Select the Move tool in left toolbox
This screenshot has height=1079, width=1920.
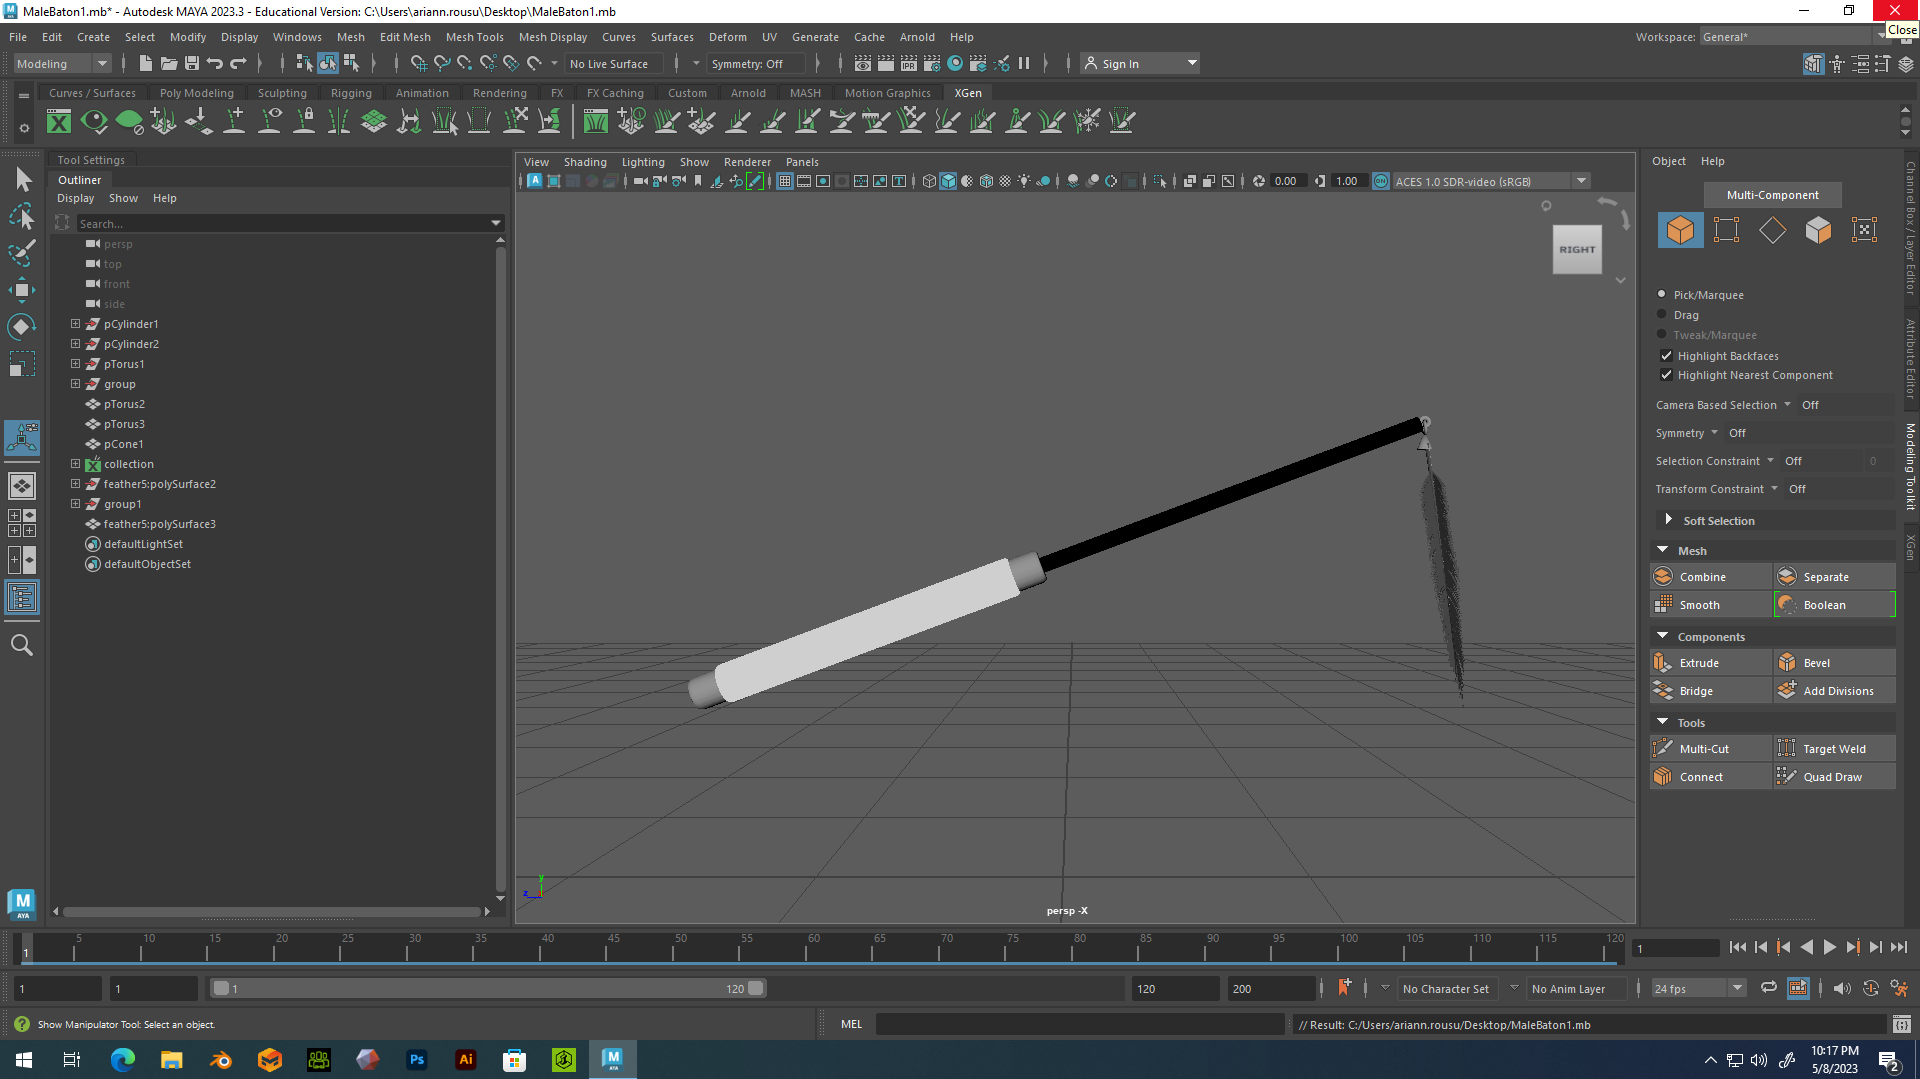click(x=21, y=291)
